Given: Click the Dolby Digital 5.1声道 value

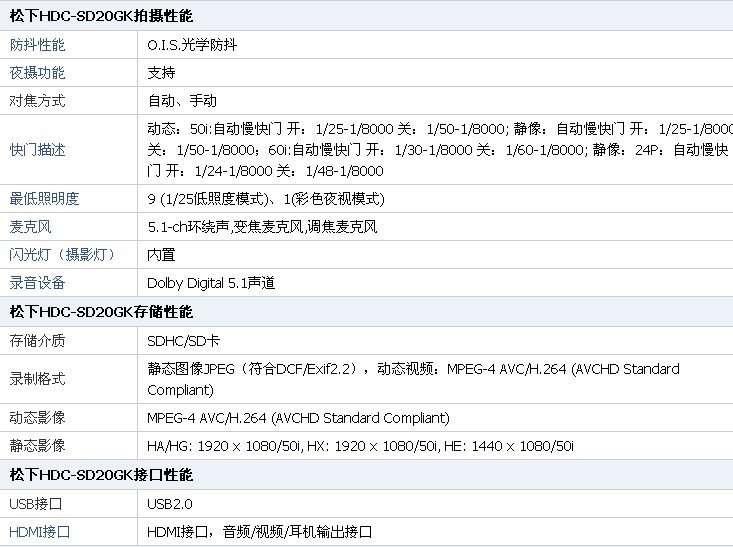Looking at the screenshot, I should tap(211, 283).
